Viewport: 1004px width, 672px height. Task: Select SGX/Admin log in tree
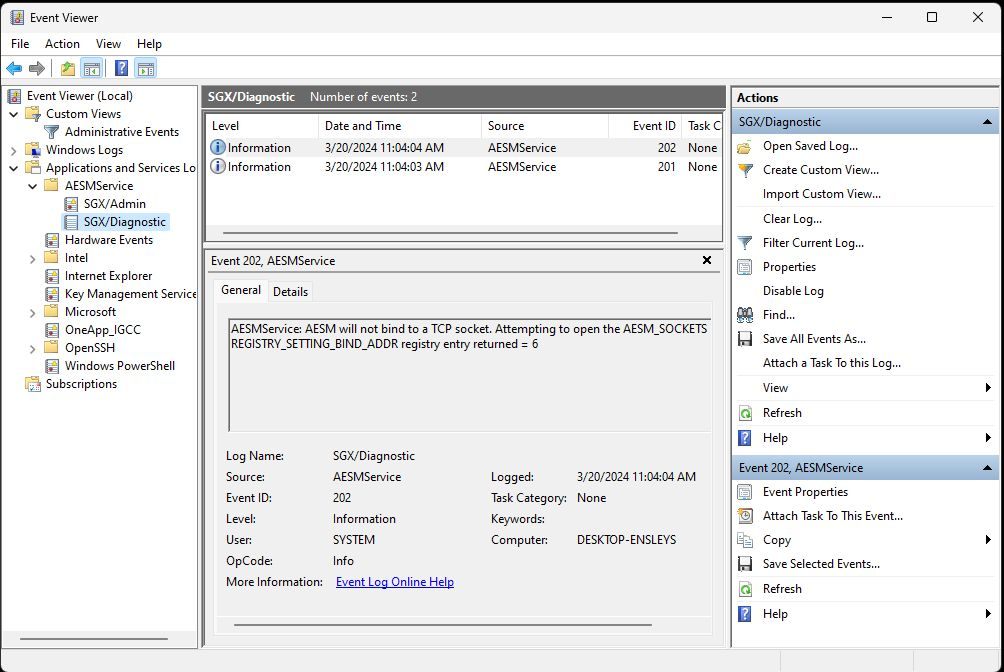point(115,204)
